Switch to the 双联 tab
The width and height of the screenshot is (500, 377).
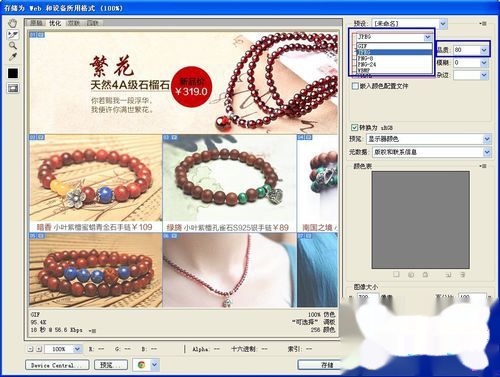point(74,23)
